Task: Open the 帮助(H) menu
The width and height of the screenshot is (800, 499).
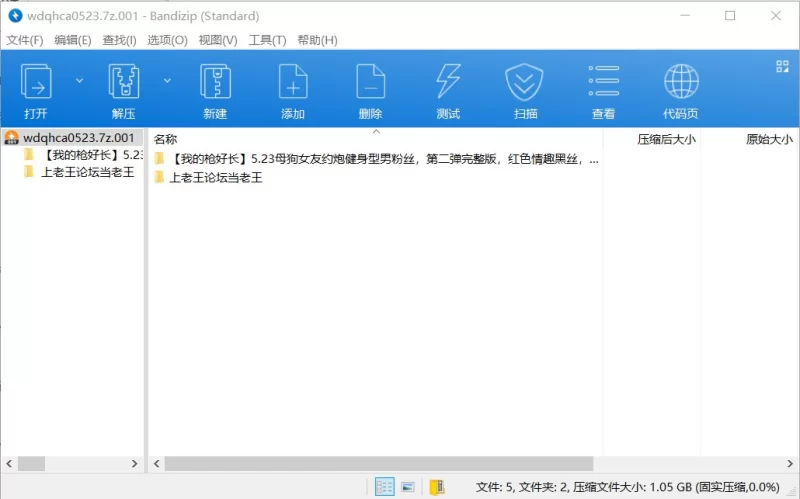Action: pyautogui.click(x=317, y=40)
